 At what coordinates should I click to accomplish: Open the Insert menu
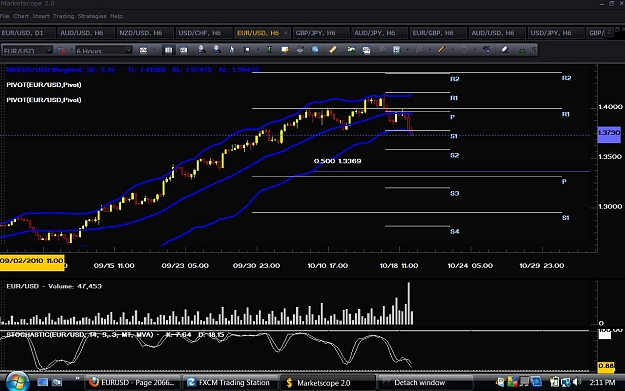(41, 16)
